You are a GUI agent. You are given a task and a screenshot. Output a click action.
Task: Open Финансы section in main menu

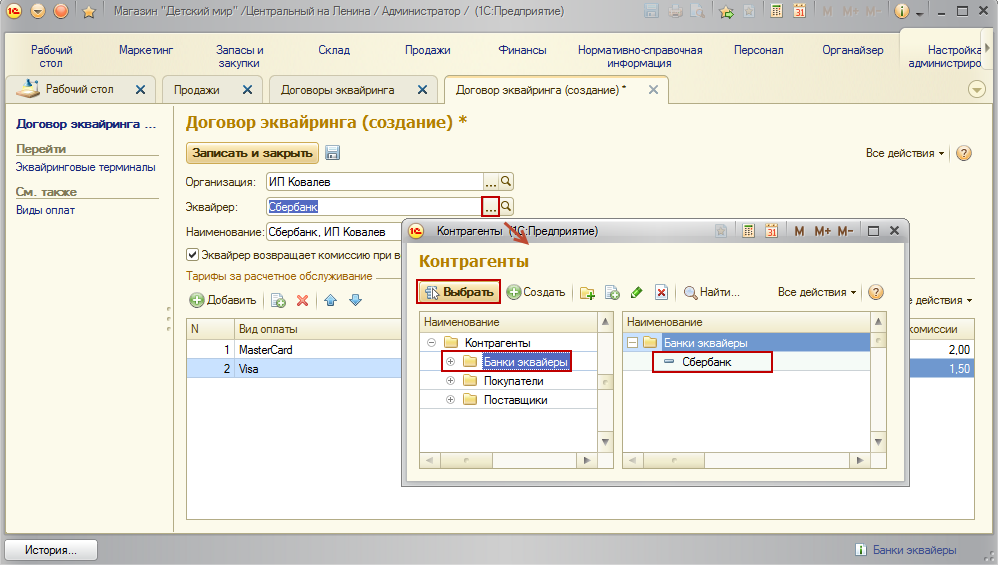click(523, 50)
